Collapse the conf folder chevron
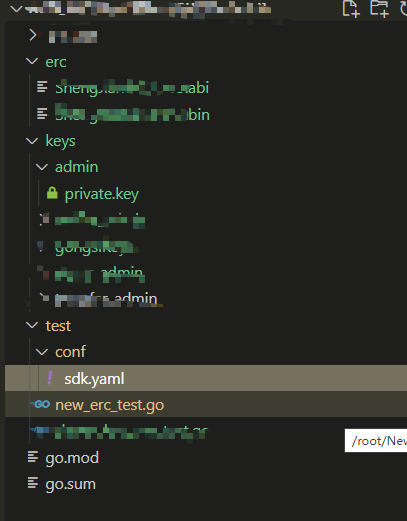The width and height of the screenshot is (407, 521). [42, 352]
